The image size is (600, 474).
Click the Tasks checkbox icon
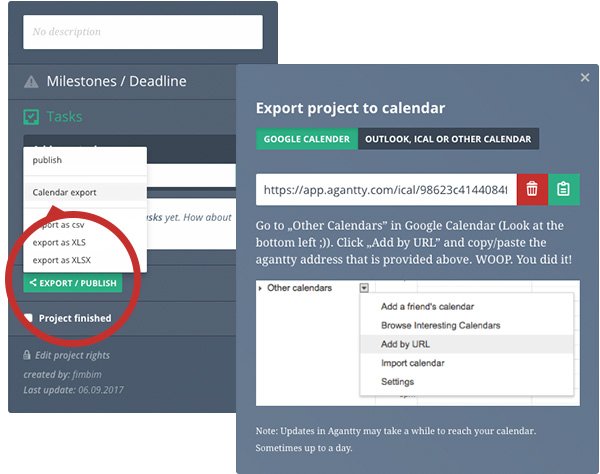pyautogui.click(x=31, y=117)
